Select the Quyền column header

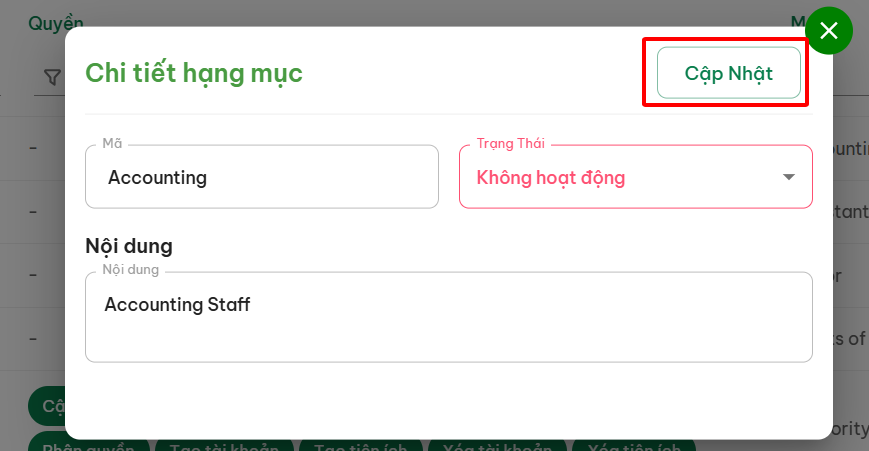[x=55, y=24]
